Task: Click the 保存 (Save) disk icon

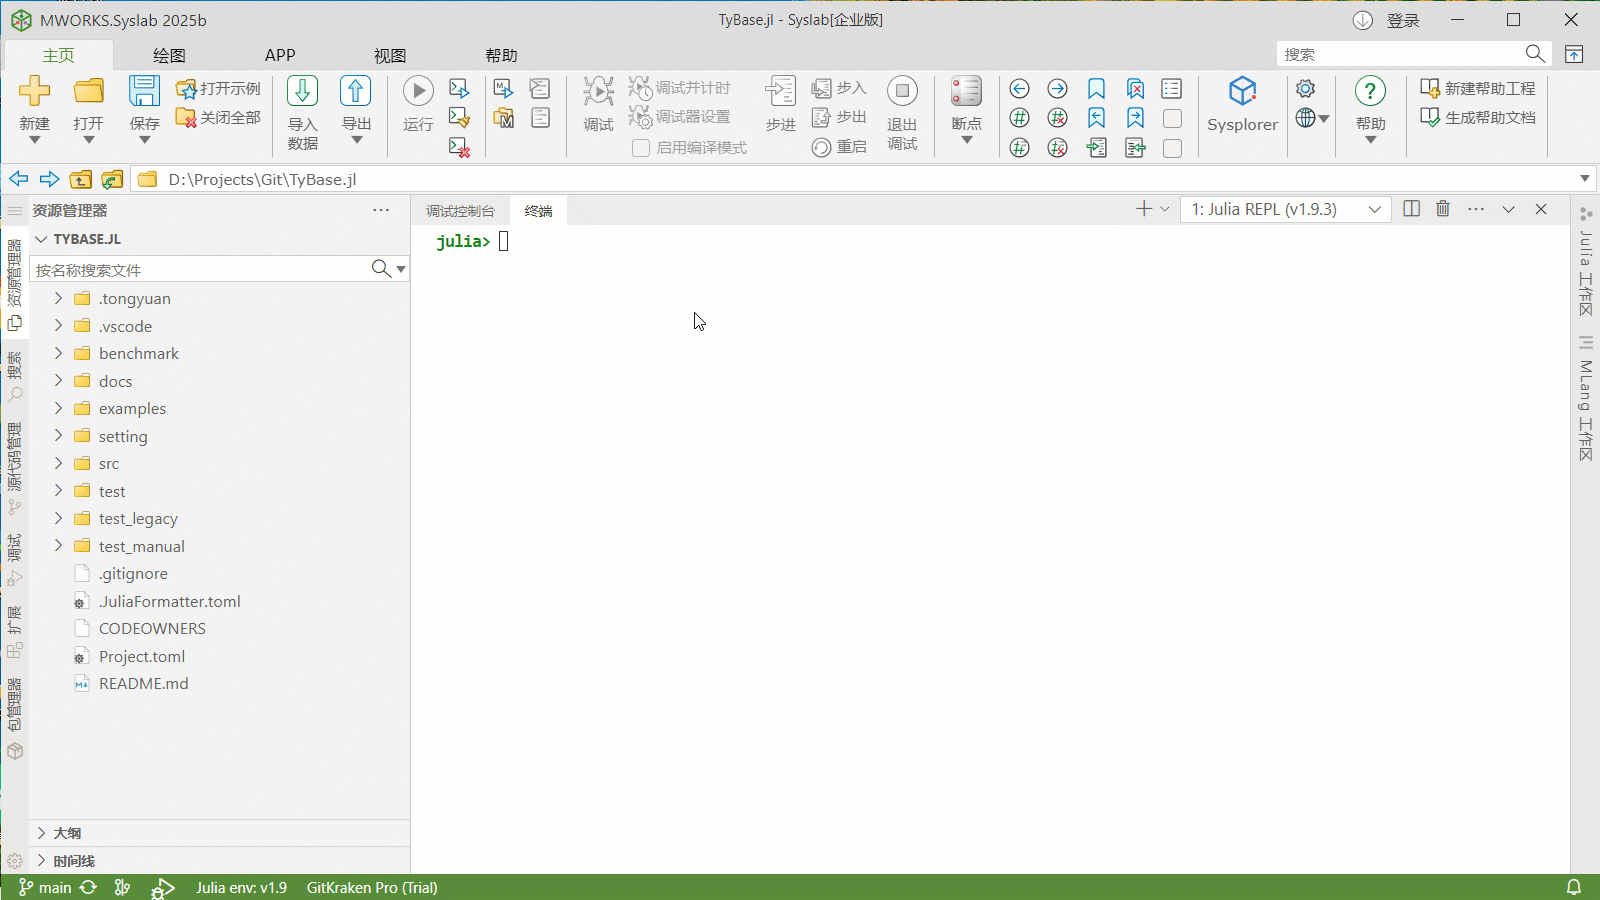Action: click(144, 91)
